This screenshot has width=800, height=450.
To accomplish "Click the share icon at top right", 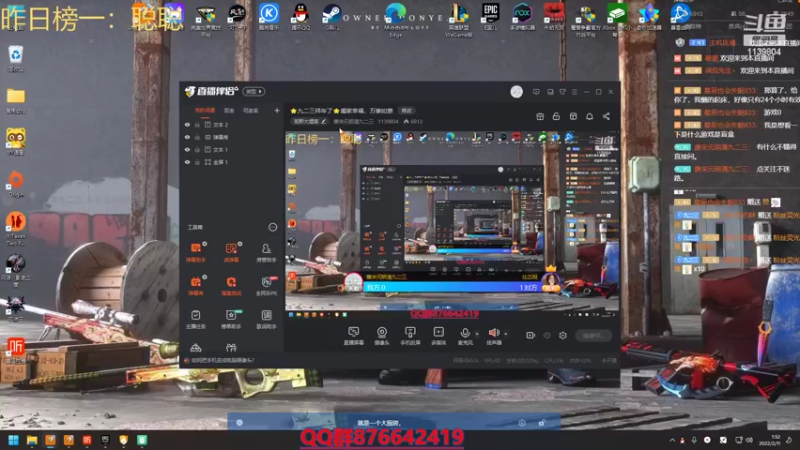I will click(606, 116).
